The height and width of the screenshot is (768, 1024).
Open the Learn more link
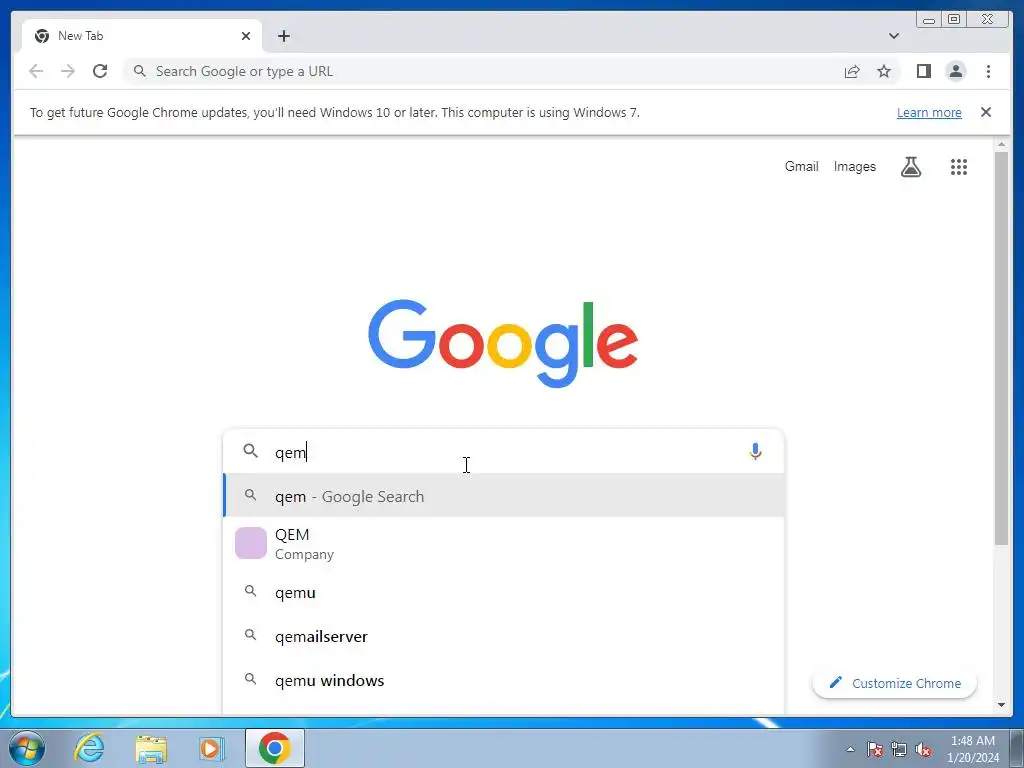(929, 112)
